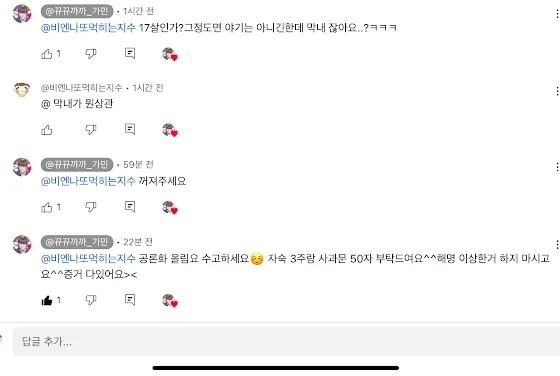Dislike the first comment by 뀨뀨까까_가민
Viewport: 560px width, 376px height.
[91, 54]
